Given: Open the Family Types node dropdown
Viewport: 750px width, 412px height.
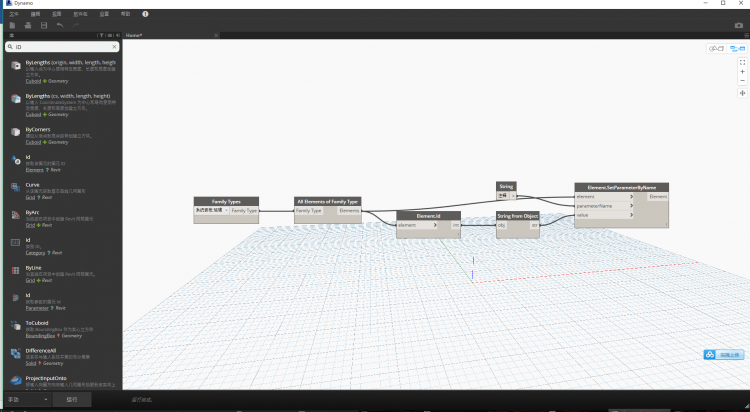Looking at the screenshot, I should (212, 210).
